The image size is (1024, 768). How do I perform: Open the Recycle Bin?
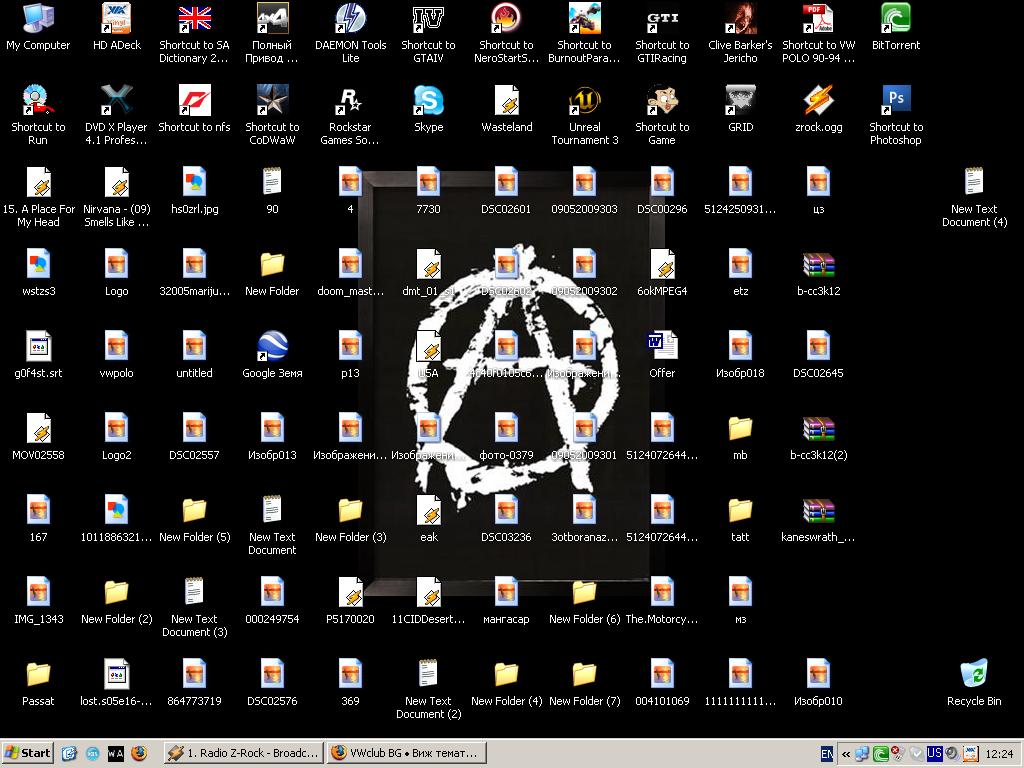coord(973,675)
